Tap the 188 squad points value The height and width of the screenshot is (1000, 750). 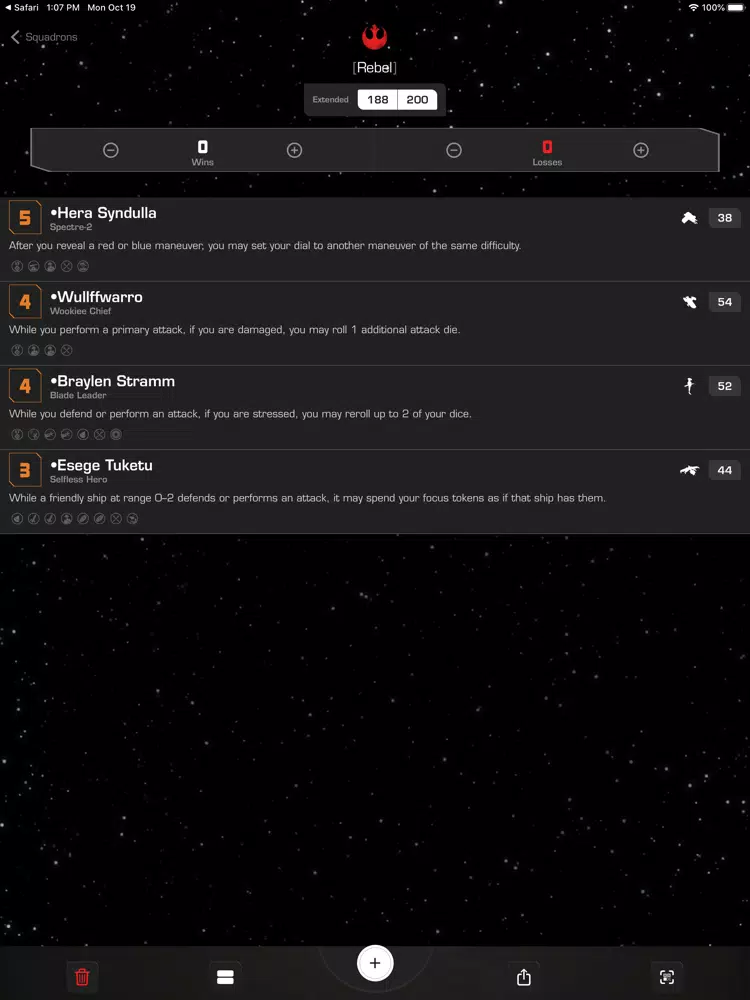click(378, 99)
